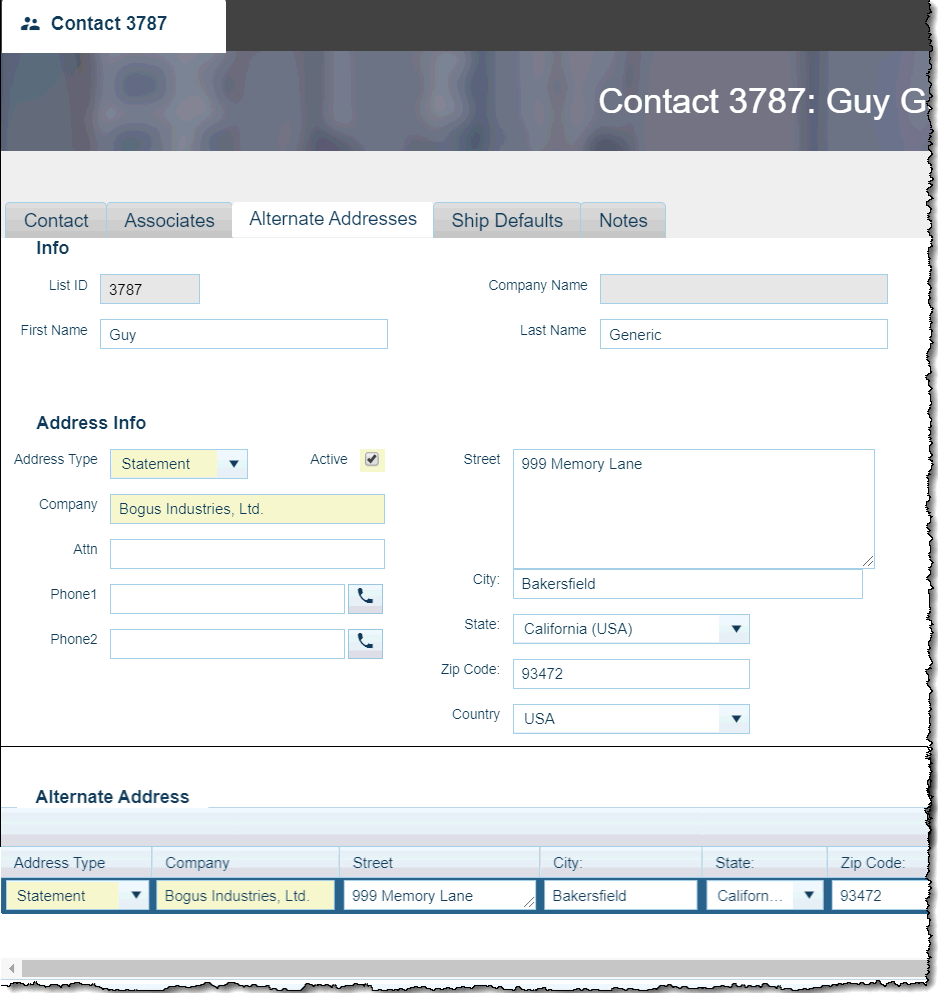Open Address Type dropdown in Alternate Address grid row
938x993 pixels.
pos(135,895)
